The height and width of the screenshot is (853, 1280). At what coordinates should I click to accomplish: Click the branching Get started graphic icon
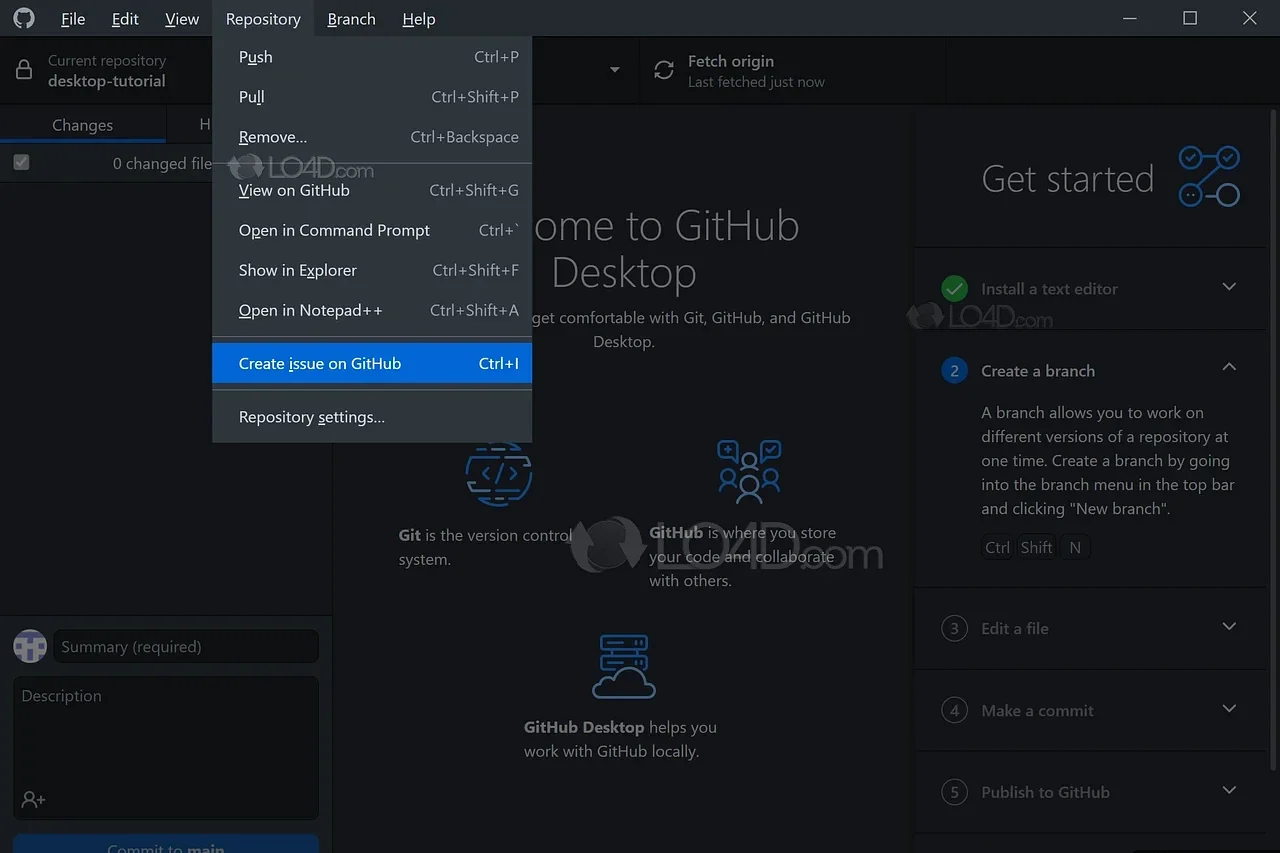[1209, 175]
